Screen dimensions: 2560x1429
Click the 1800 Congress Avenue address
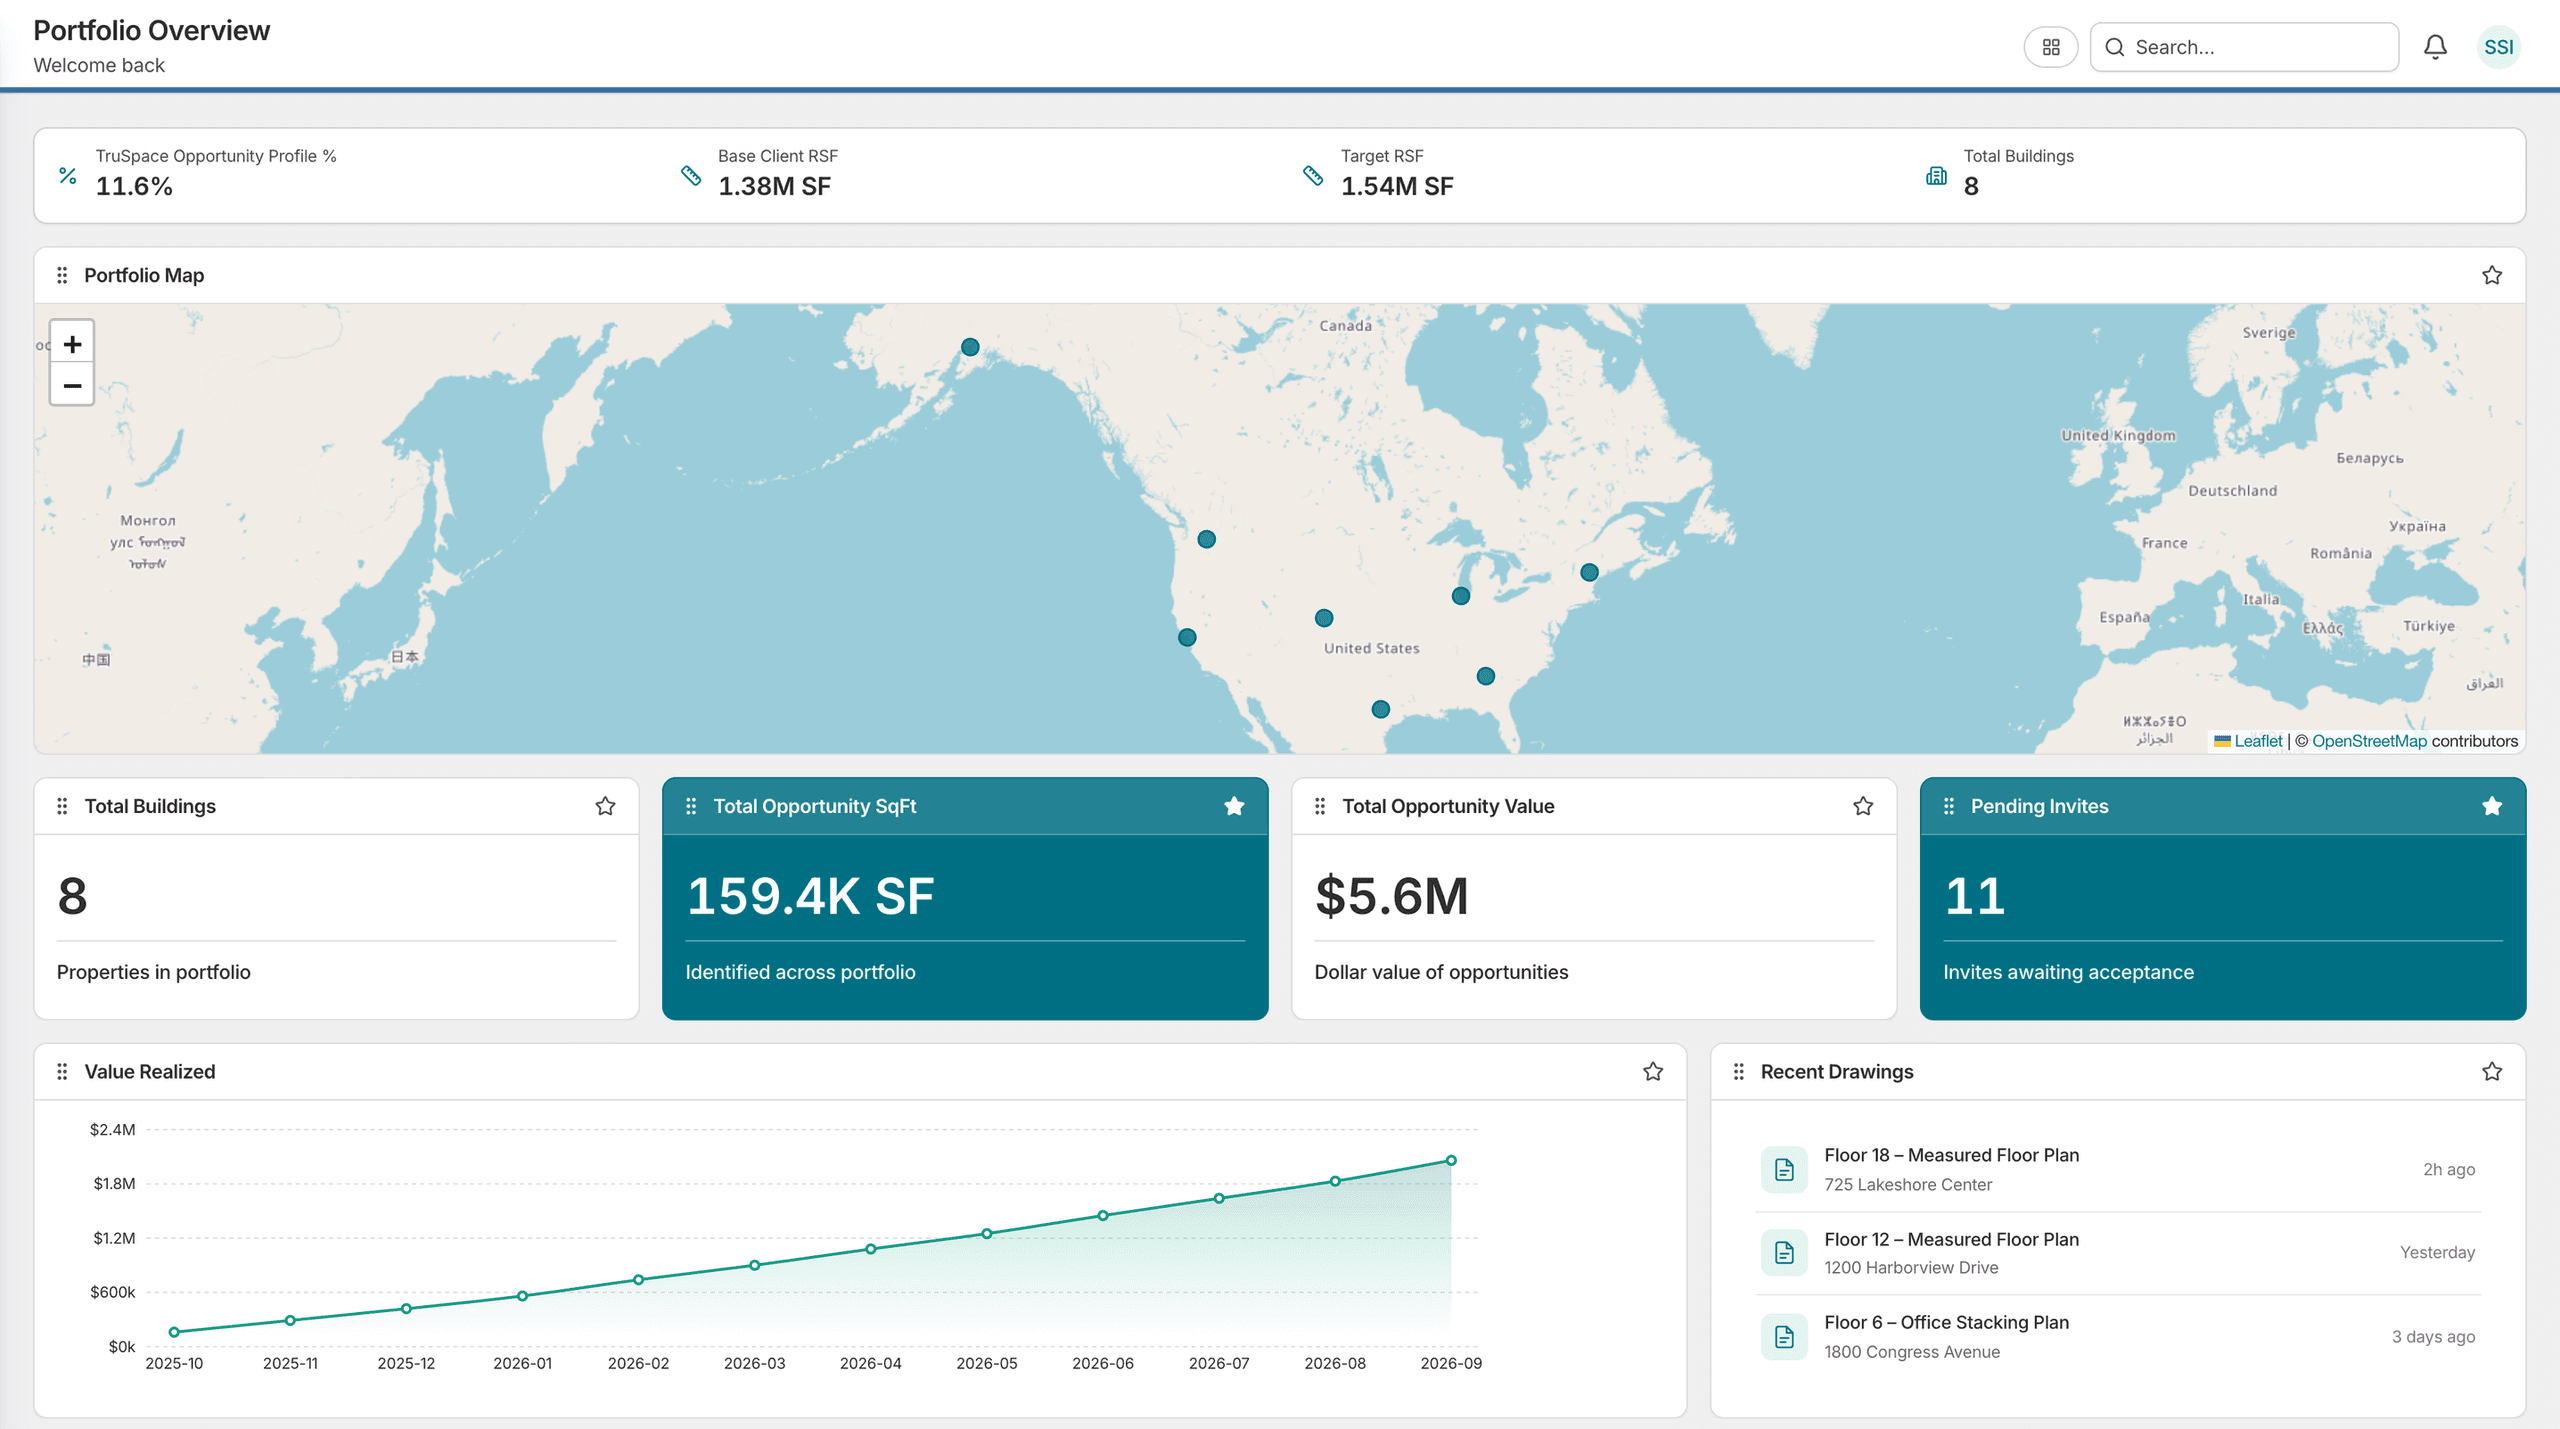point(1911,1352)
